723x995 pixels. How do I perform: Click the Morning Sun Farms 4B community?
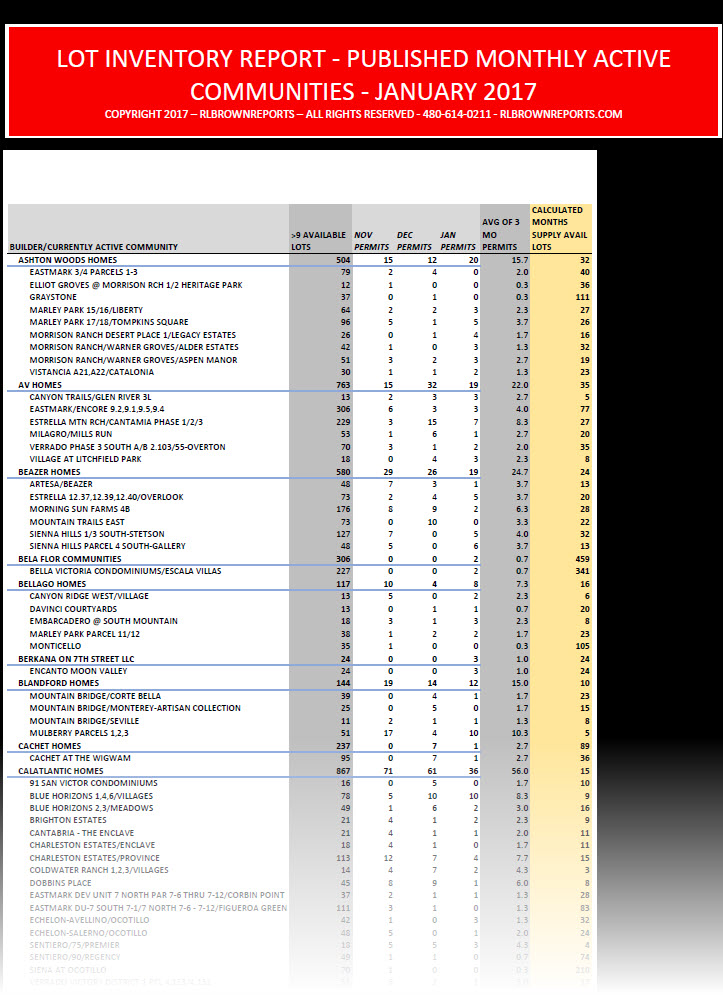(x=81, y=508)
